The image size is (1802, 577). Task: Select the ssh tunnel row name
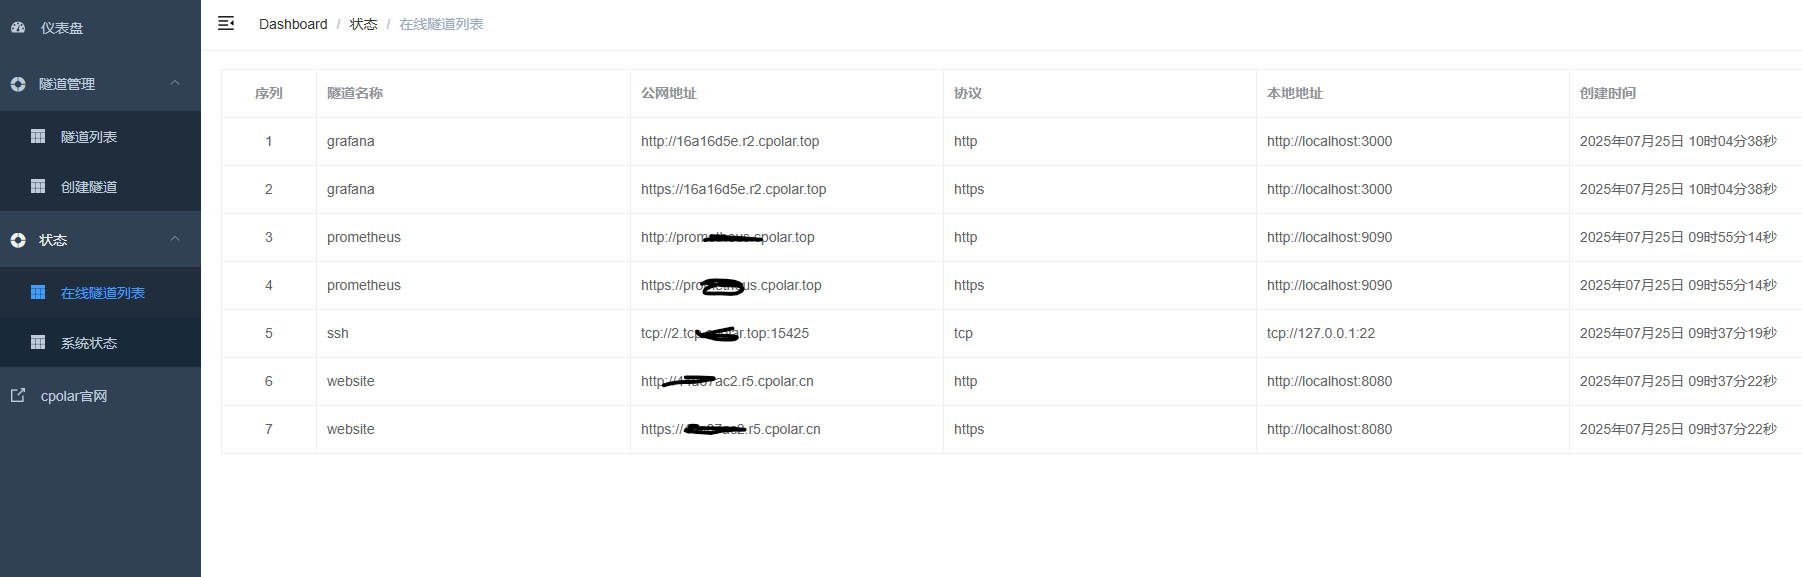[x=338, y=333]
